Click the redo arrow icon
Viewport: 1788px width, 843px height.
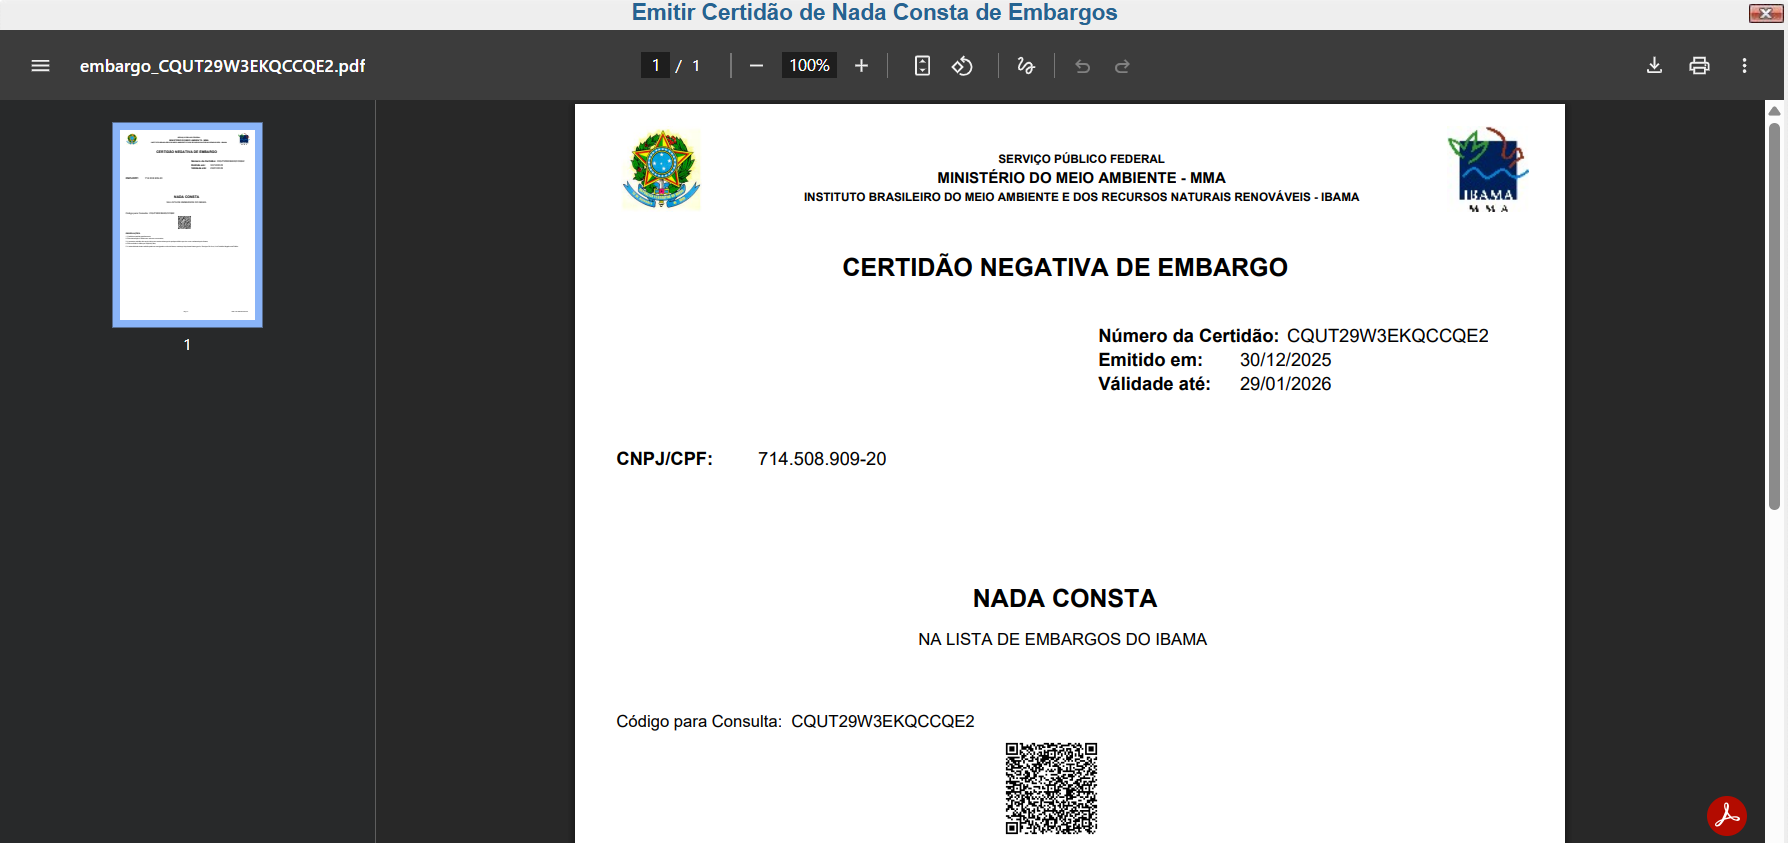coord(1122,66)
